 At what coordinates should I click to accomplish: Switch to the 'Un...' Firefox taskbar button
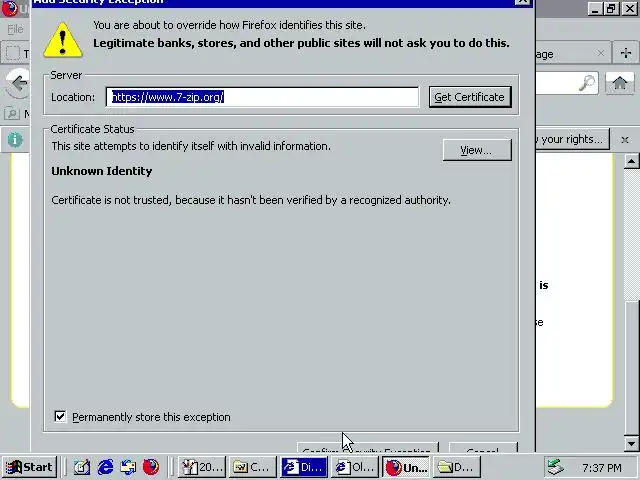click(x=406, y=467)
